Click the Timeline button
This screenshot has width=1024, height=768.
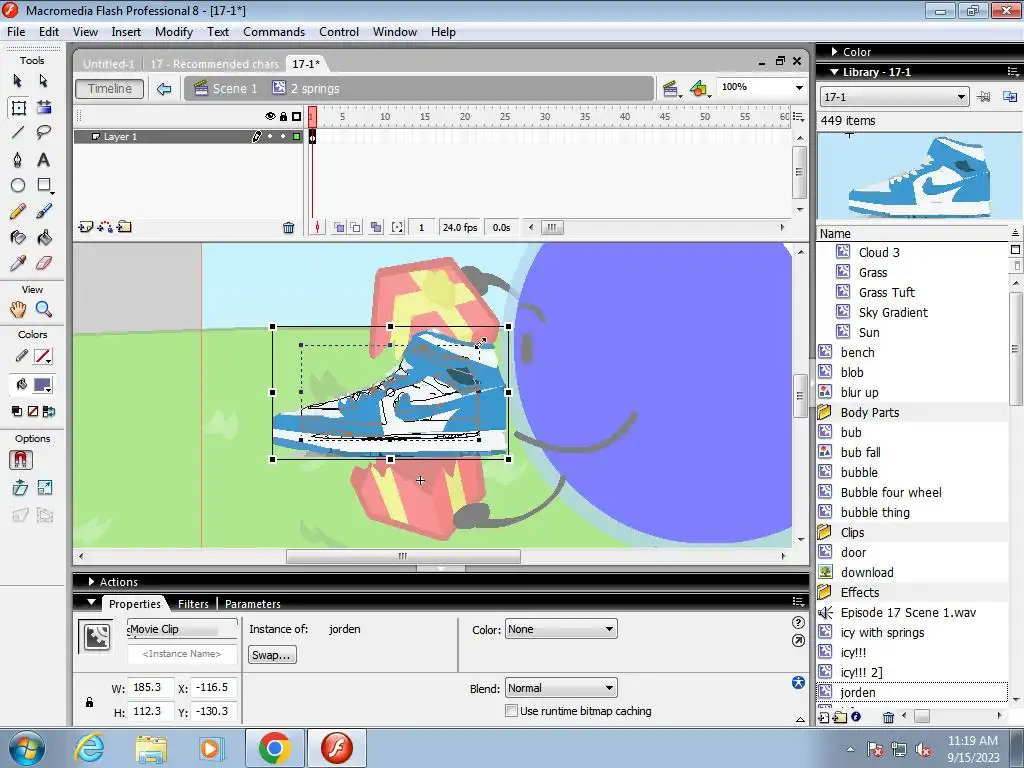[110, 88]
